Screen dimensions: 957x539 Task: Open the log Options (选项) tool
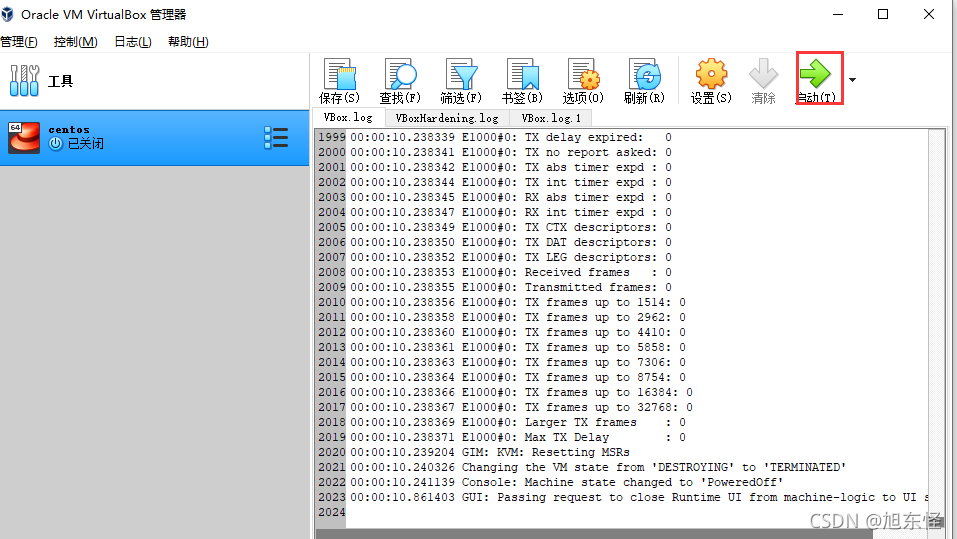tap(583, 81)
